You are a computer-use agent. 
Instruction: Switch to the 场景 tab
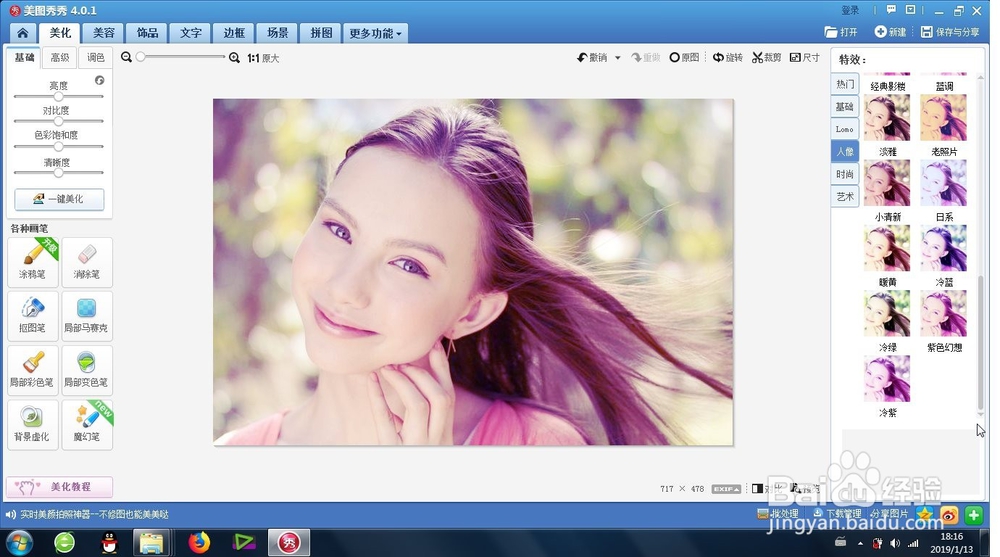tap(277, 33)
